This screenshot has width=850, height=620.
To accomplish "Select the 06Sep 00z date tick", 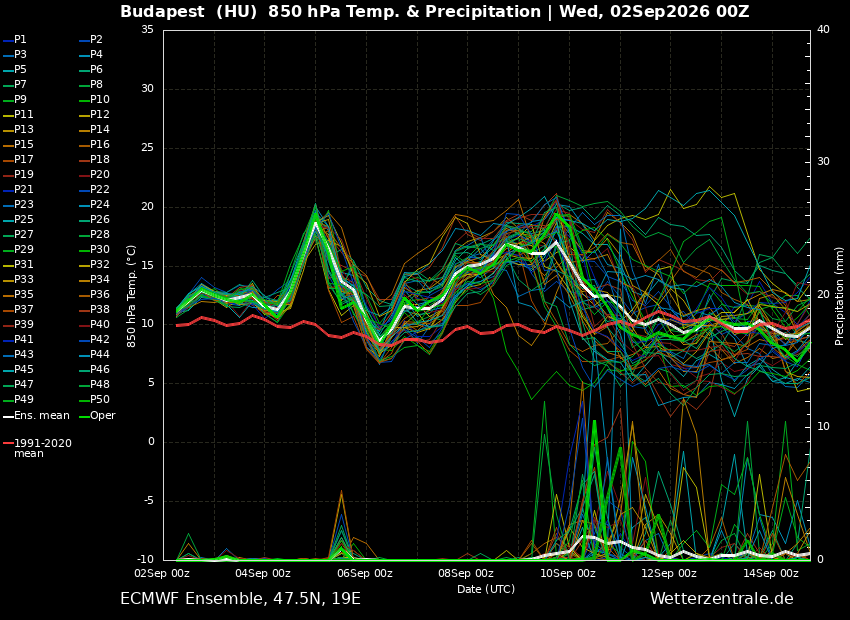I will (365, 573).
